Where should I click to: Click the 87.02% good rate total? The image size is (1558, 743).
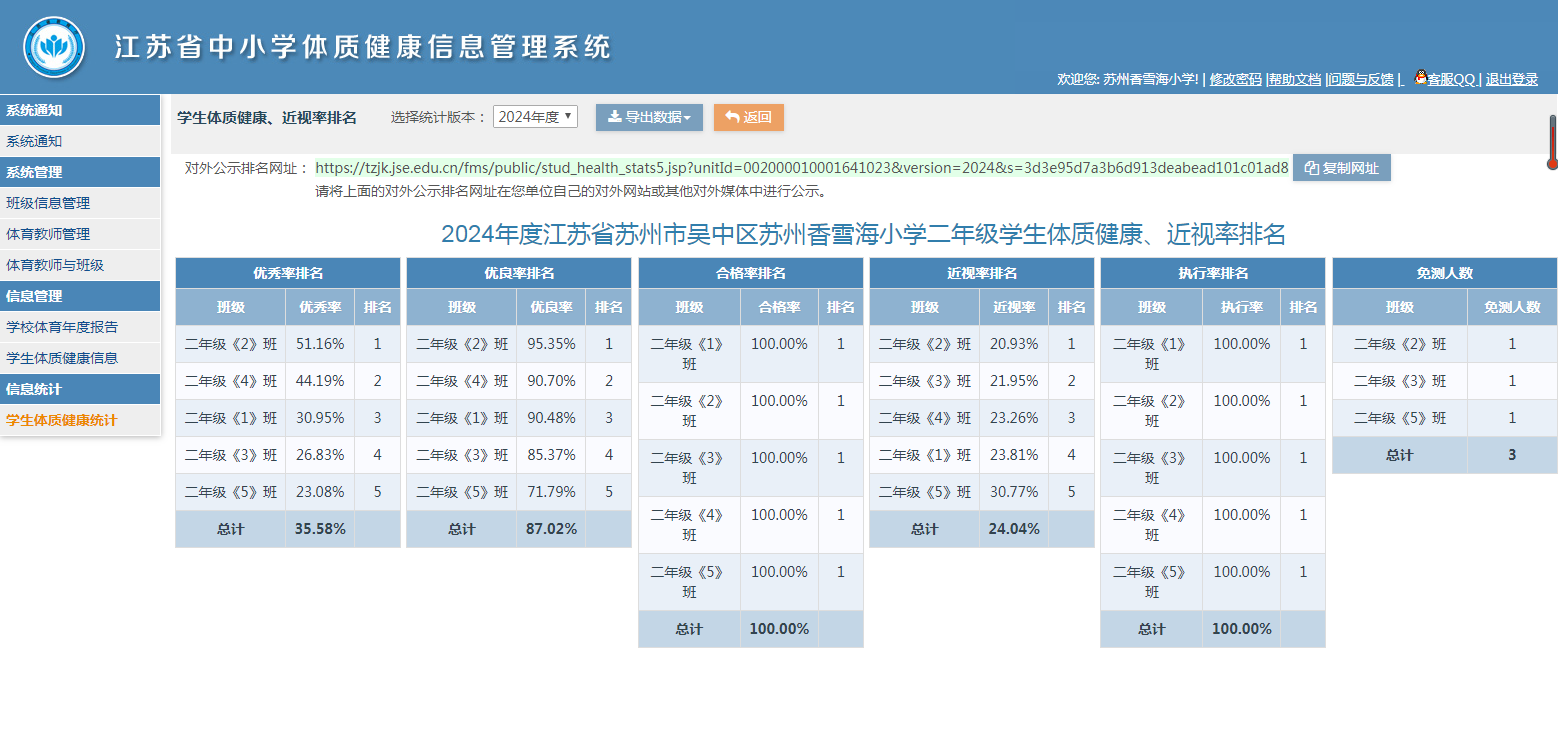[x=551, y=529]
